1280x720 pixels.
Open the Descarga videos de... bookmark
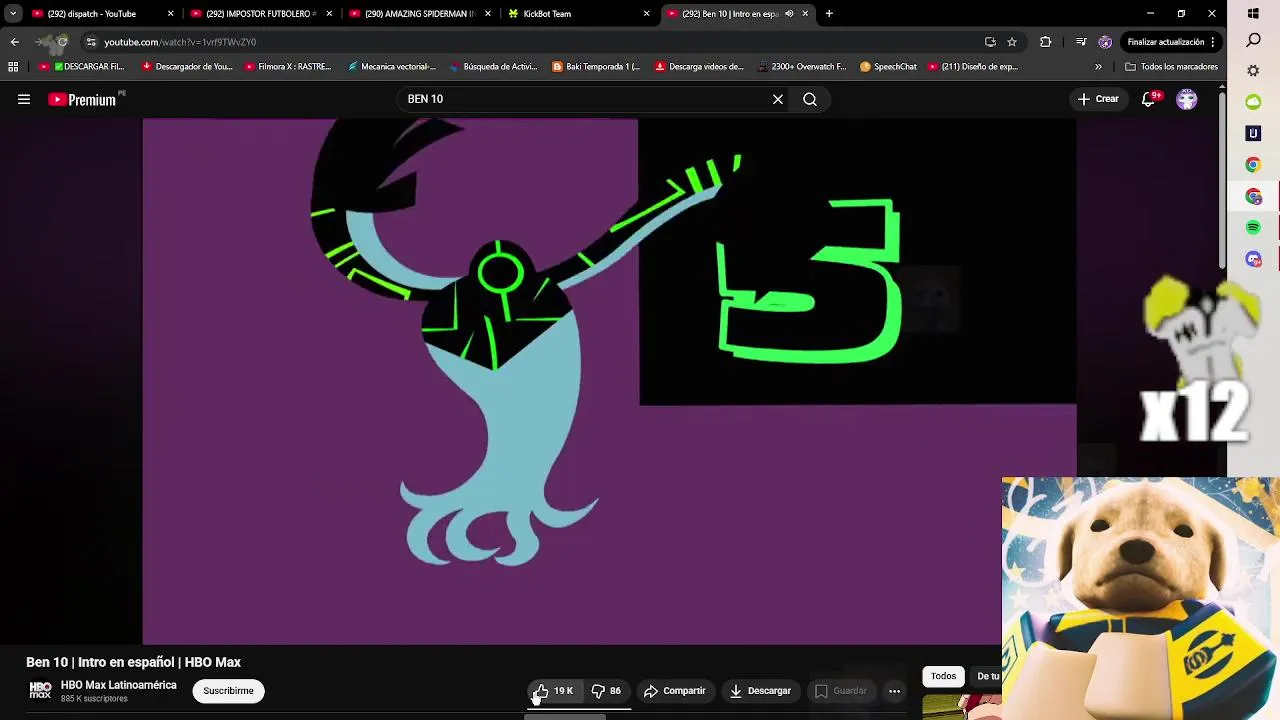[699, 67]
